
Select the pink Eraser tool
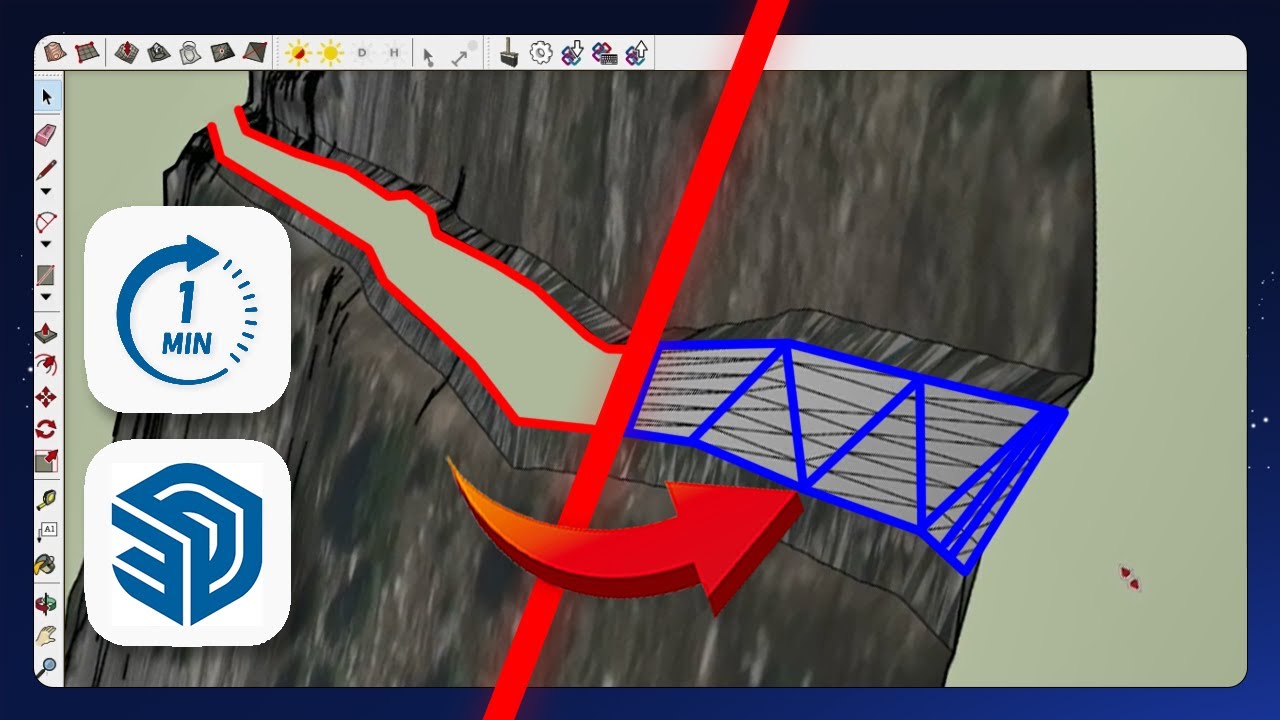tap(46, 134)
